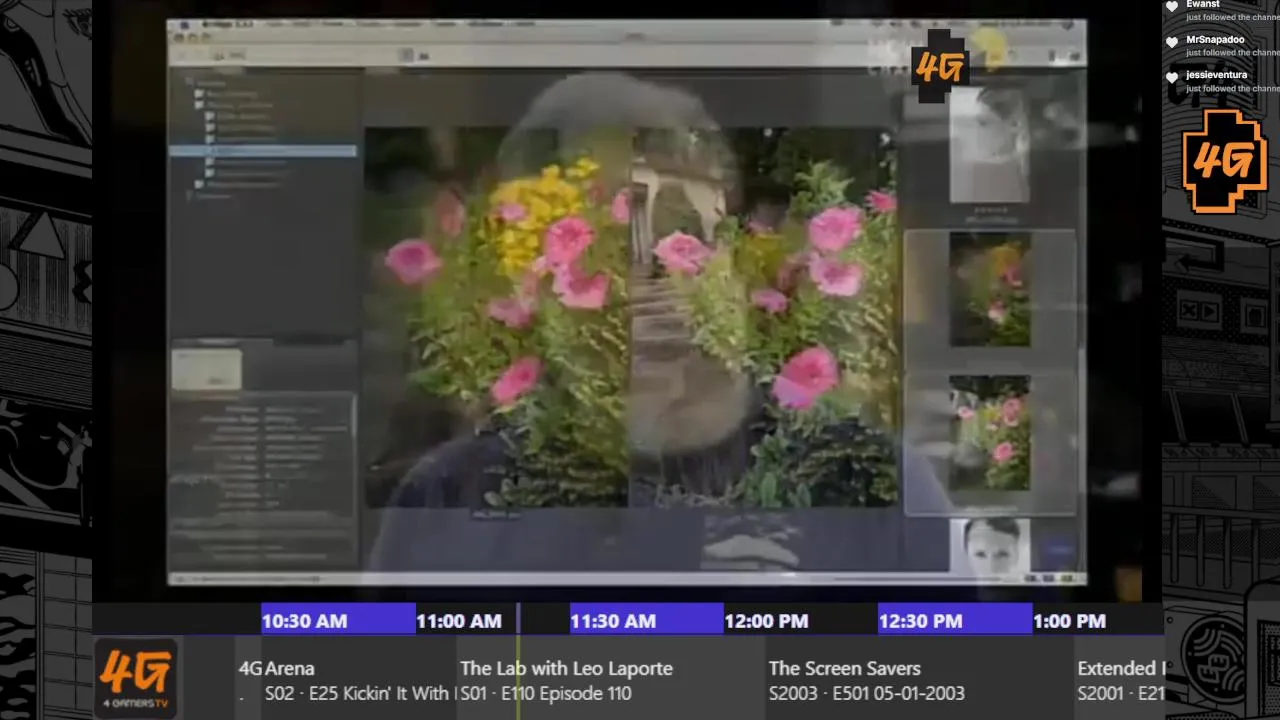Select the Extended S2001 program listing
The height and width of the screenshot is (720, 1280).
(x=1119, y=680)
